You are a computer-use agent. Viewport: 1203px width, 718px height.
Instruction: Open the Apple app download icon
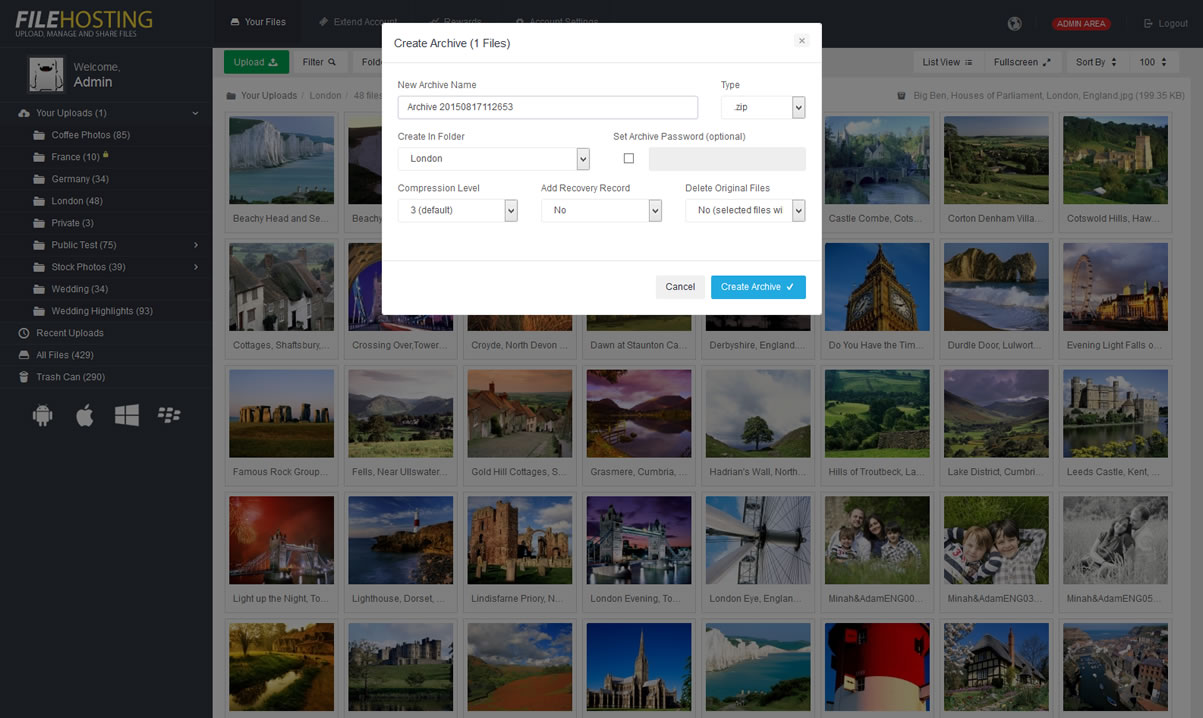[x=84, y=415]
